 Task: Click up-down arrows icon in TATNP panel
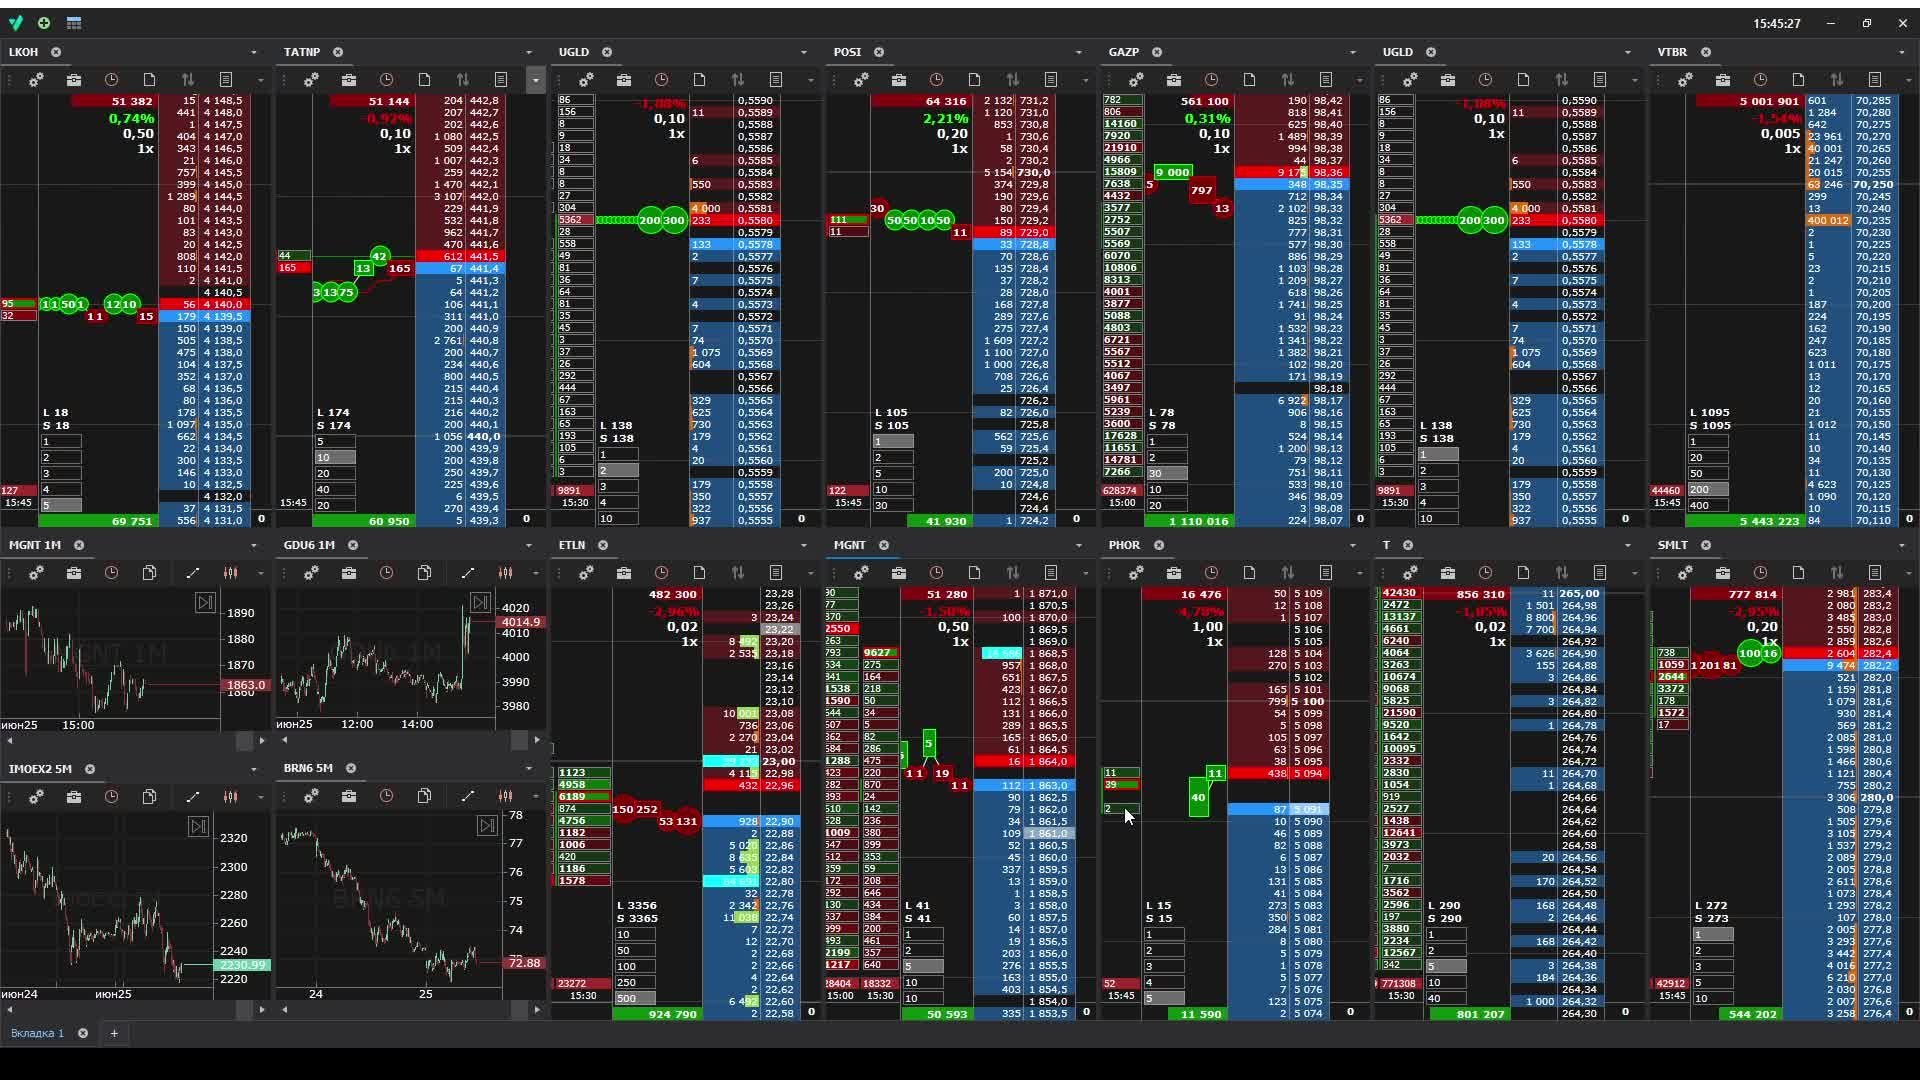(x=462, y=80)
